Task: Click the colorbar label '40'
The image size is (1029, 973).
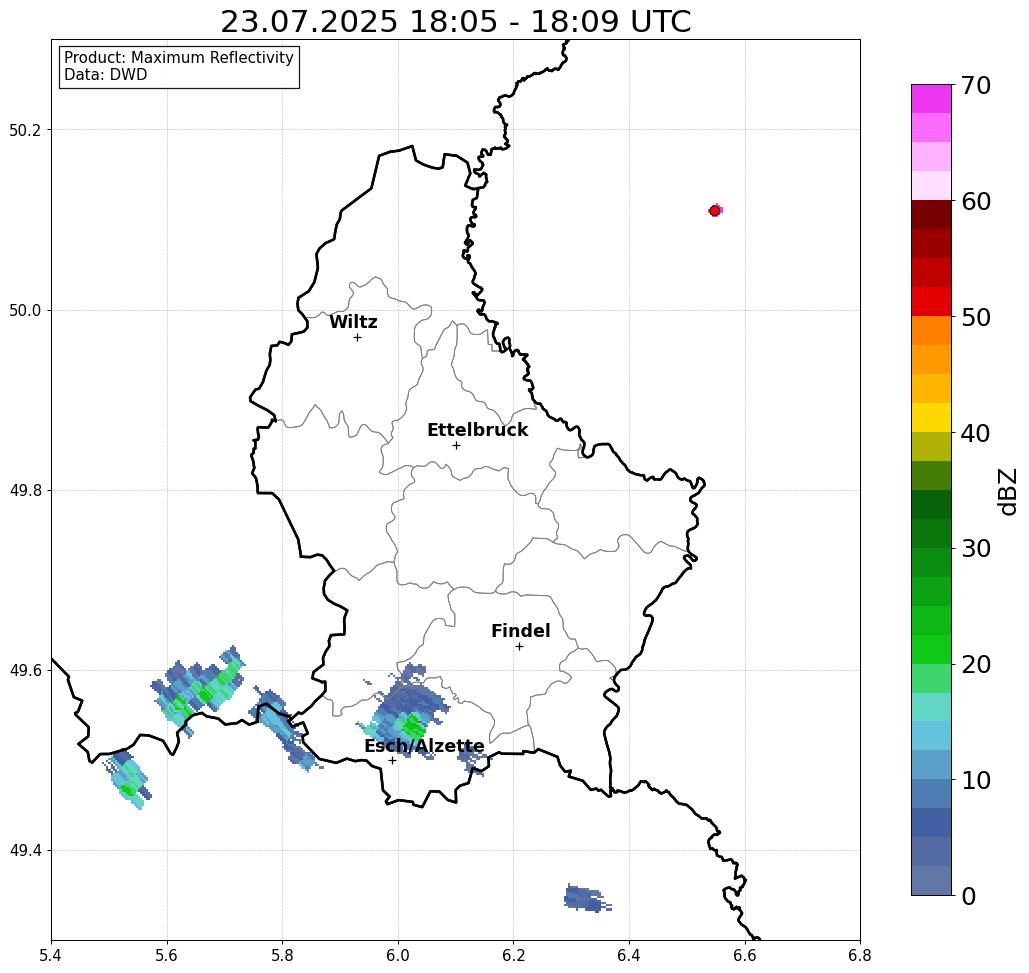Action: pos(976,433)
